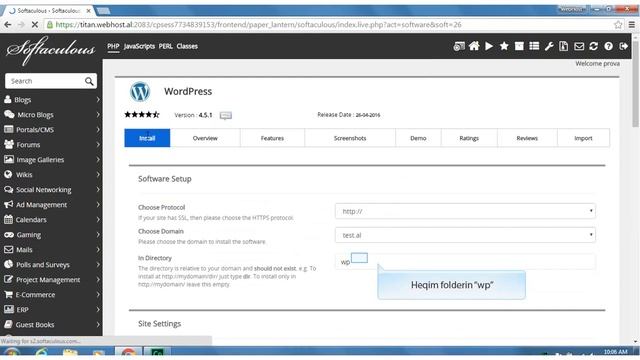Viewport: 640px width, 360px height.
Task: Click the search magnifier icon
Action: (x=89, y=81)
